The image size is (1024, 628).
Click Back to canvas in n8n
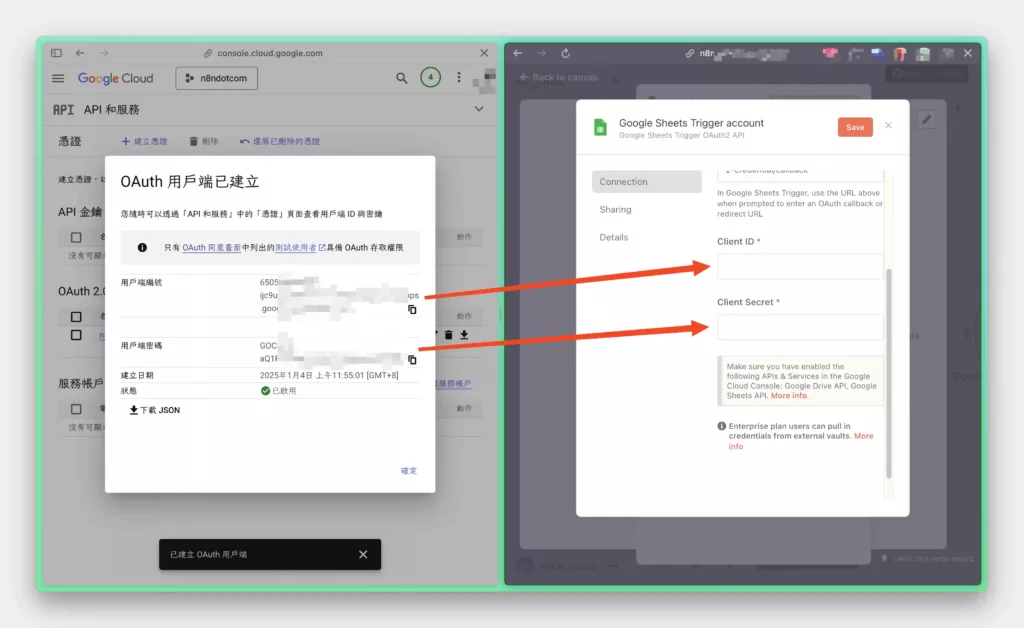(x=559, y=77)
